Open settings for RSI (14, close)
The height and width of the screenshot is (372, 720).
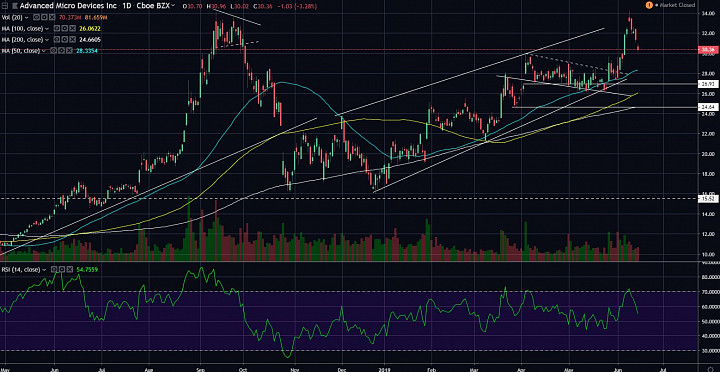62,269
